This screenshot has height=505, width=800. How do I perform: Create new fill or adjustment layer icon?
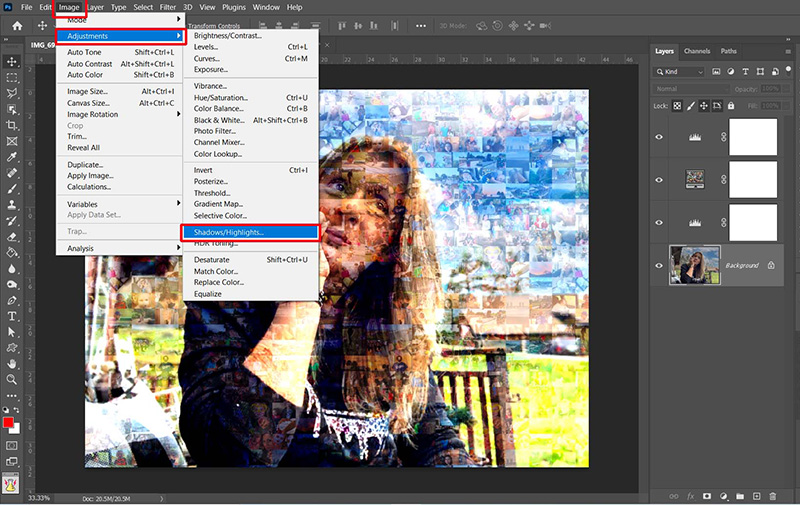(723, 496)
